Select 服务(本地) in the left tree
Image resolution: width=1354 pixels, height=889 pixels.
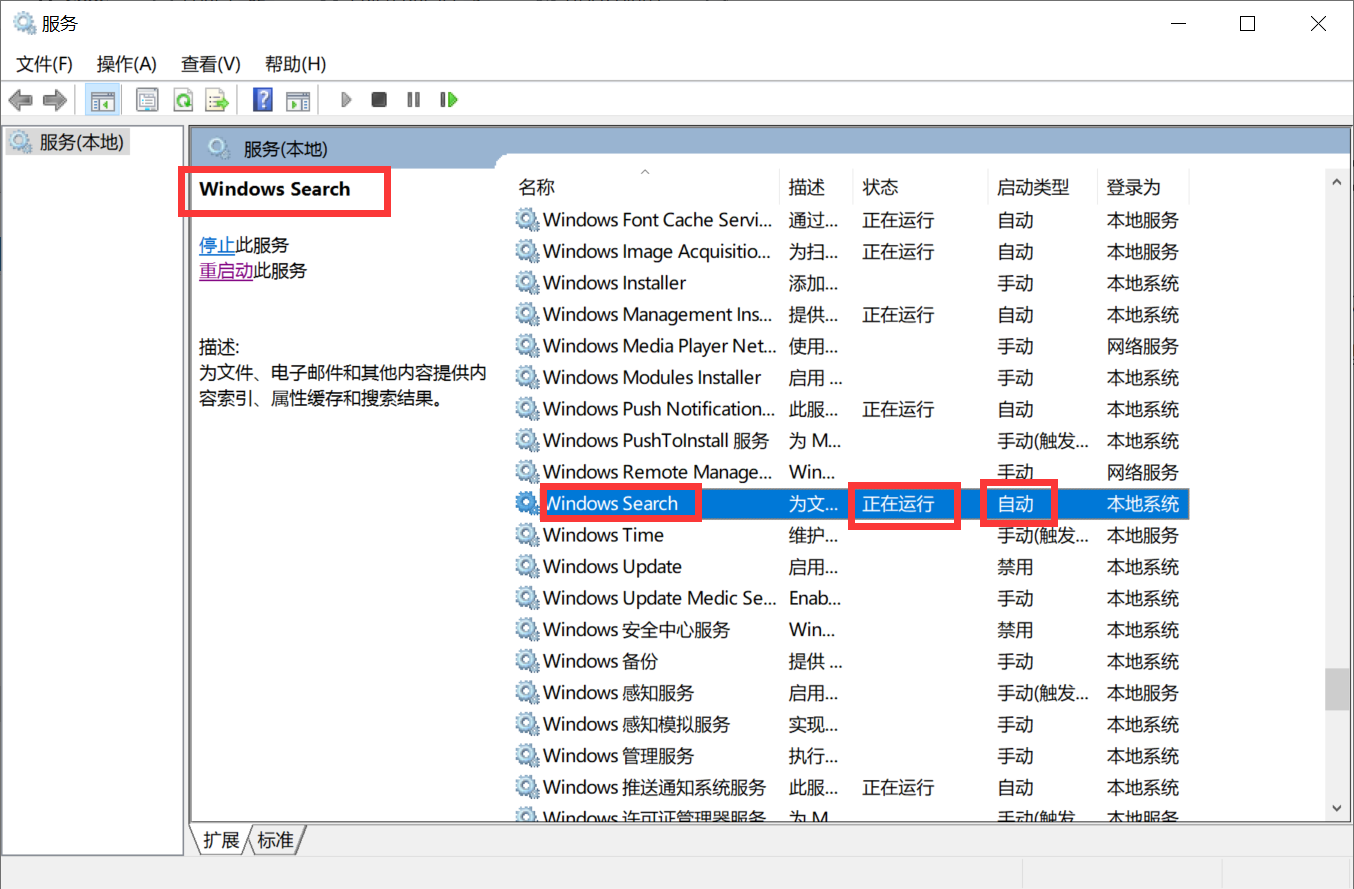[69, 142]
